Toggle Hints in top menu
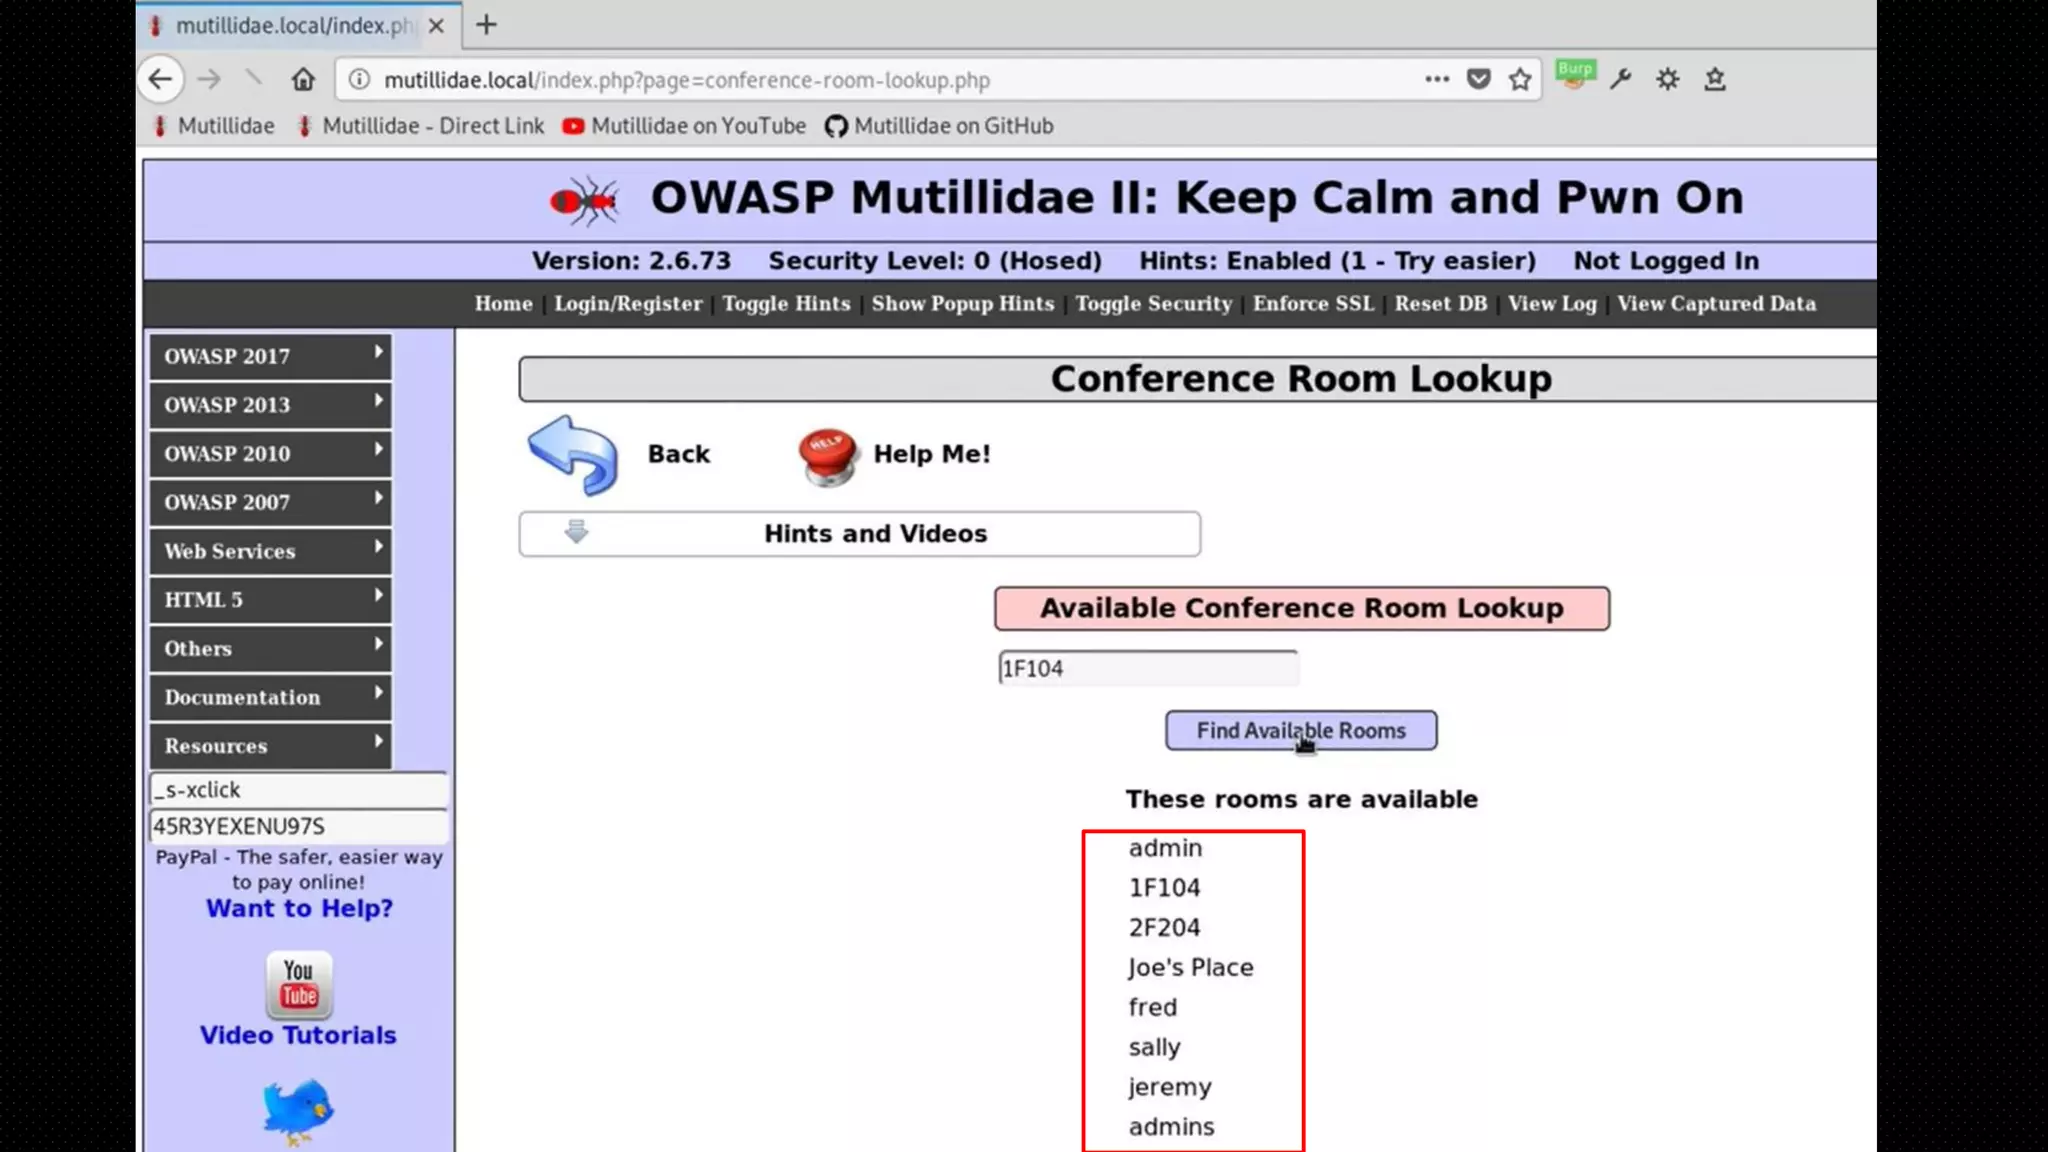This screenshot has height=1152, width=2048. click(x=786, y=304)
